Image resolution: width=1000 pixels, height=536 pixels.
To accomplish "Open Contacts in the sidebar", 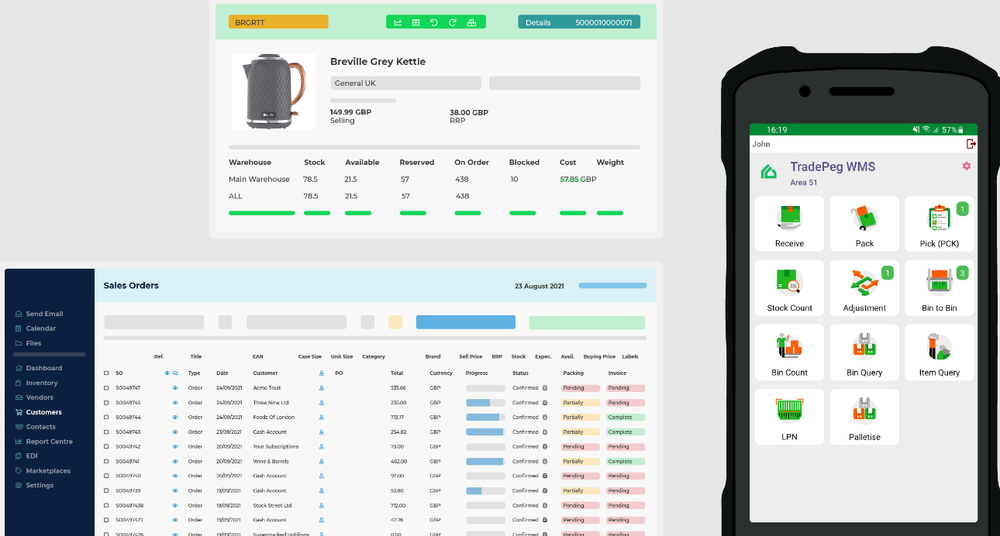I will click(35, 427).
